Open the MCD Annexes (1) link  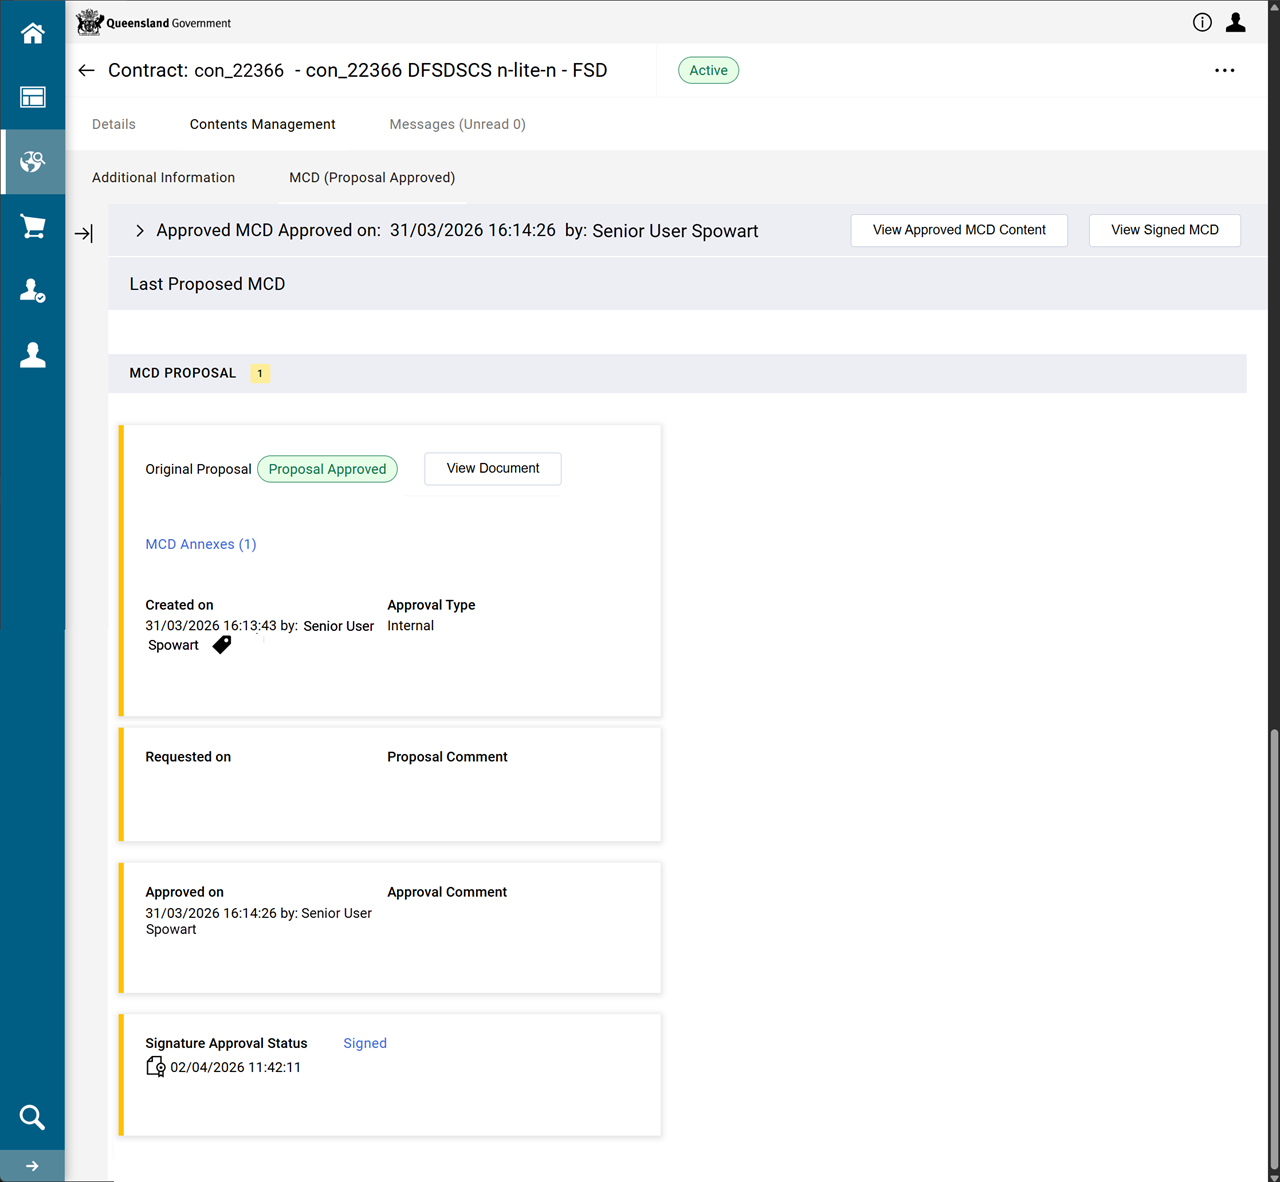(x=201, y=544)
